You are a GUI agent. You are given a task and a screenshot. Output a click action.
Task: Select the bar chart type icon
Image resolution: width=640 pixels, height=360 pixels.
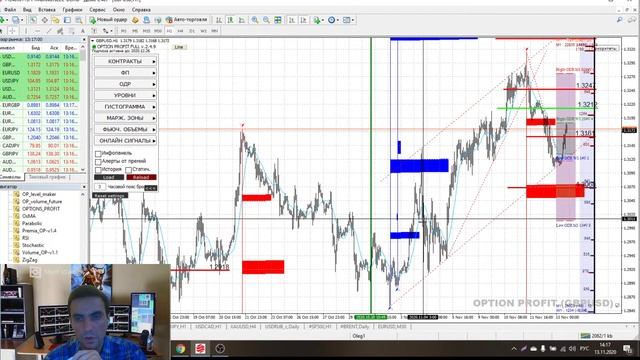pos(219,20)
